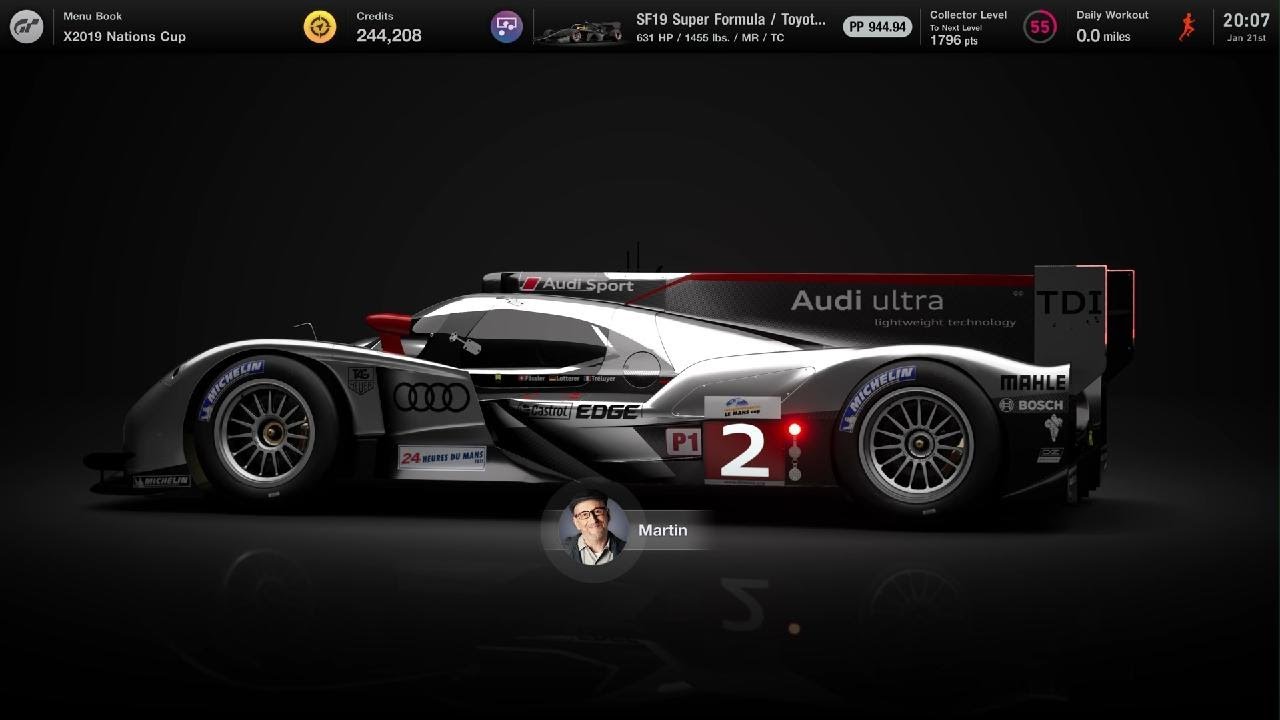Click the Collector Level 55 circle icon
The image size is (1280, 720).
tap(1040, 27)
